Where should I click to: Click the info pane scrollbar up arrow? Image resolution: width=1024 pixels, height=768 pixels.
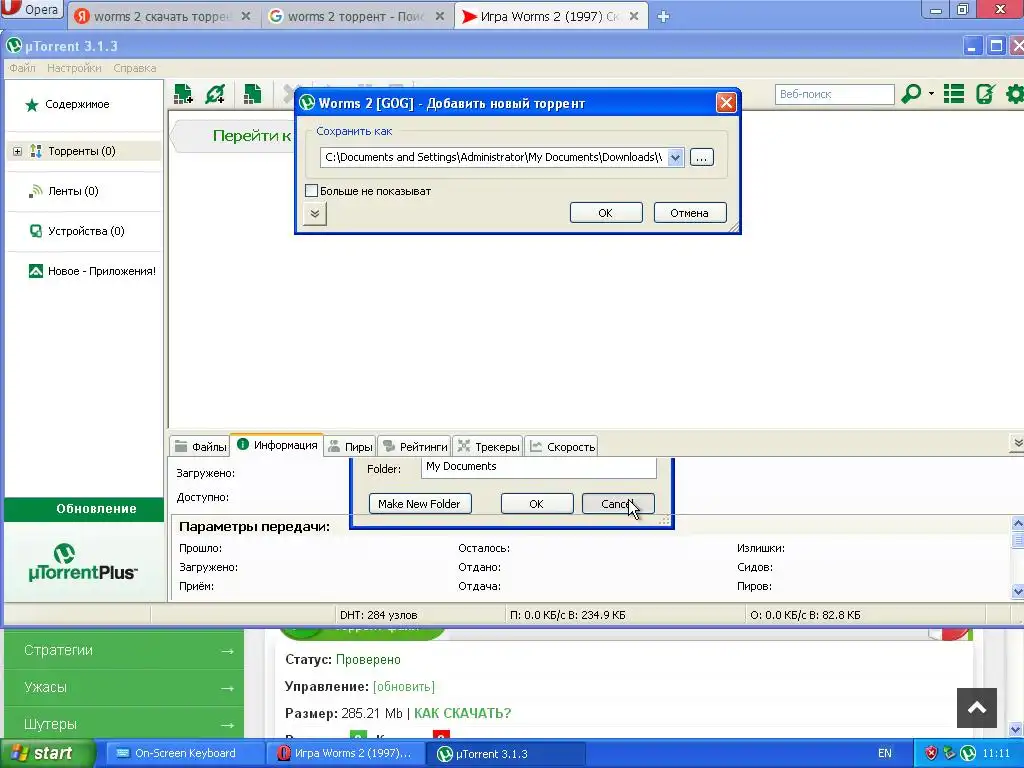coord(1017,523)
